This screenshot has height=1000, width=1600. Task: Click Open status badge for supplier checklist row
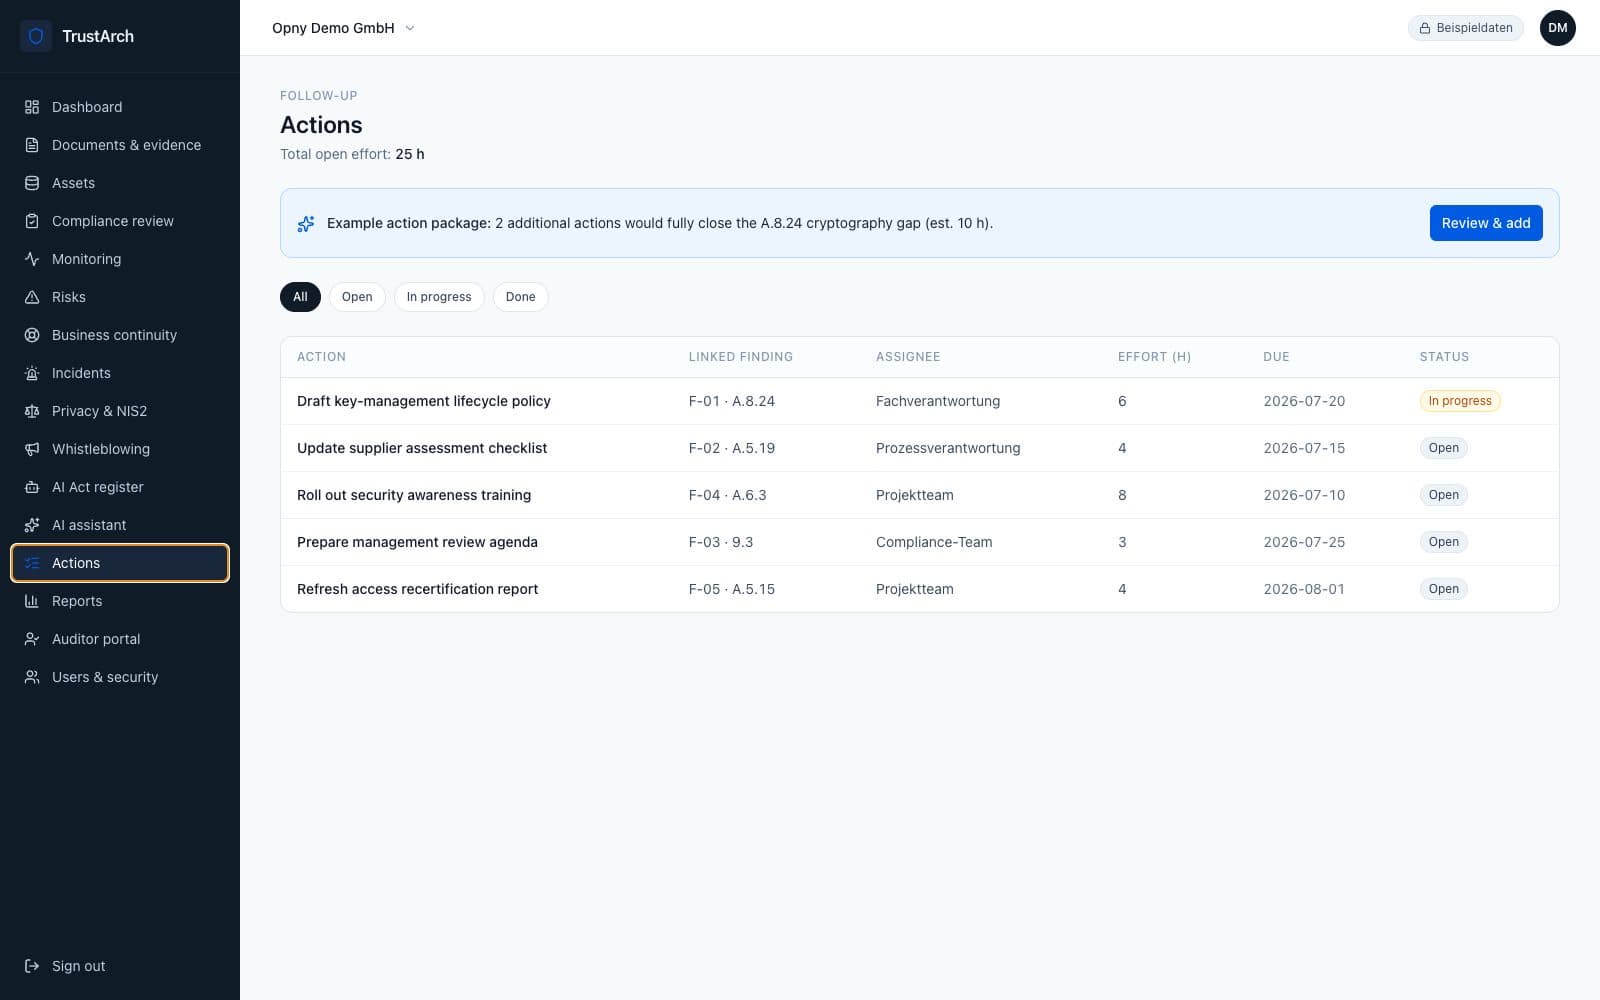(1443, 448)
